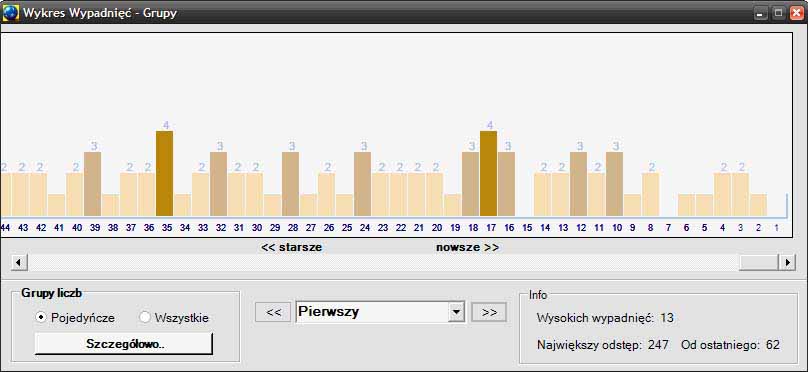Click the bar above number 8

651,195
